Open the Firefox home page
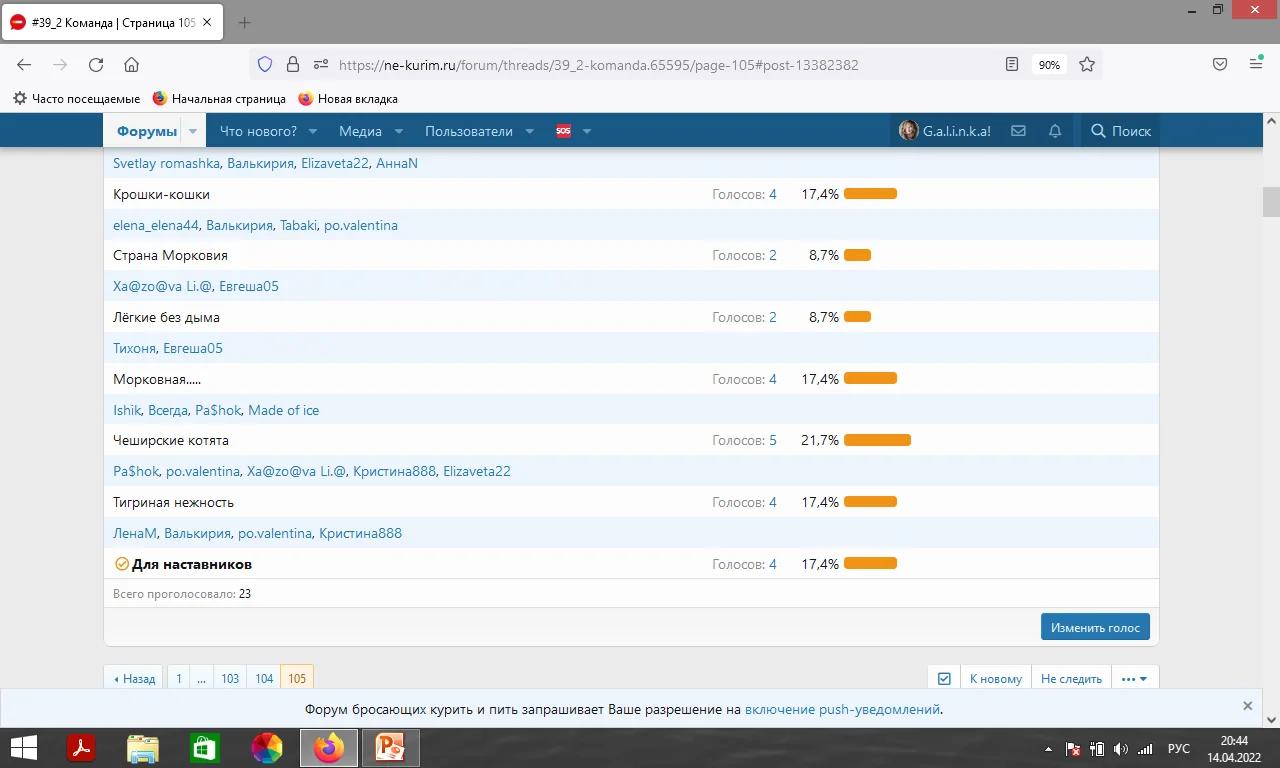This screenshot has height=768, width=1280. 131,65
